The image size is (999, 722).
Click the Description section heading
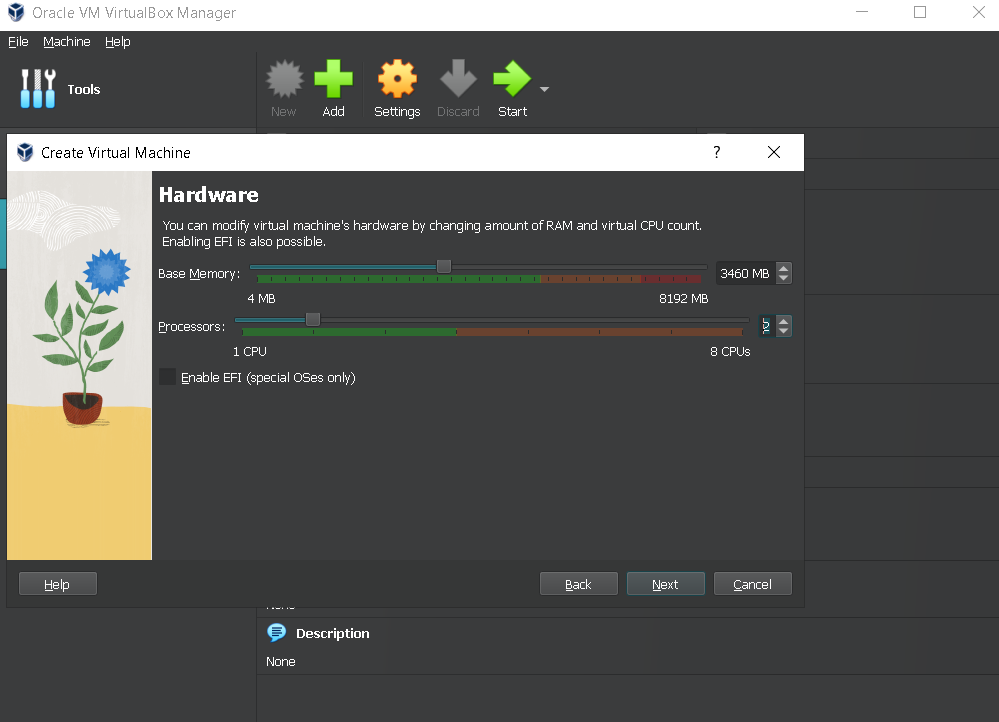333,633
